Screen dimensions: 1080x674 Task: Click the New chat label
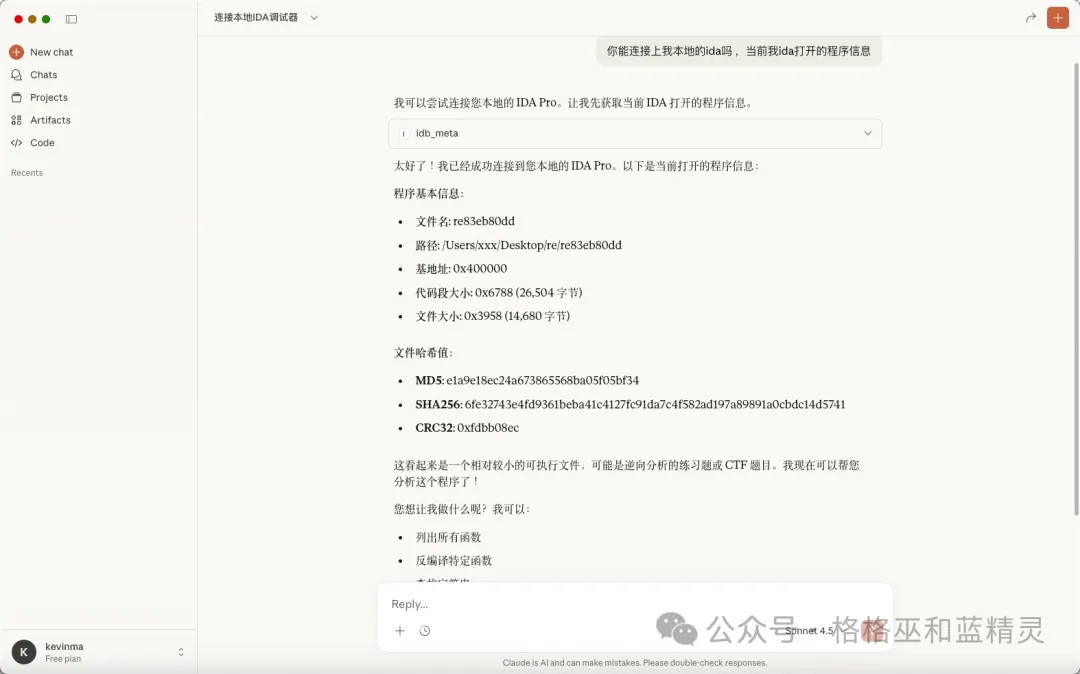(x=51, y=52)
